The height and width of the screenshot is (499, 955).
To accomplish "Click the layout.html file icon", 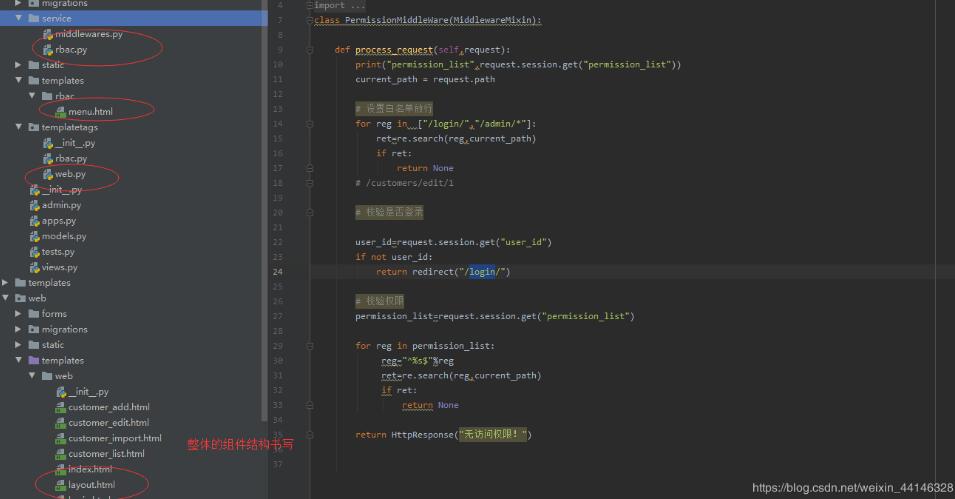I will click(61, 485).
